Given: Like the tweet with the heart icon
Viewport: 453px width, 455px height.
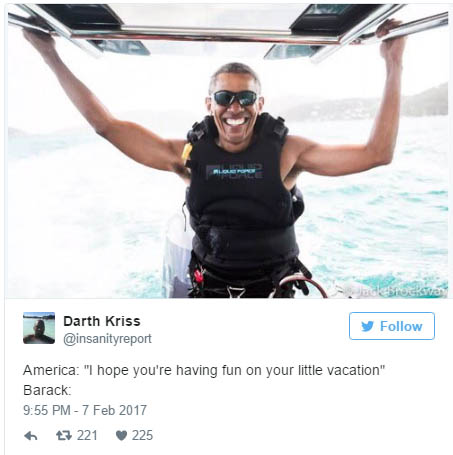Looking at the screenshot, I should (x=121, y=435).
